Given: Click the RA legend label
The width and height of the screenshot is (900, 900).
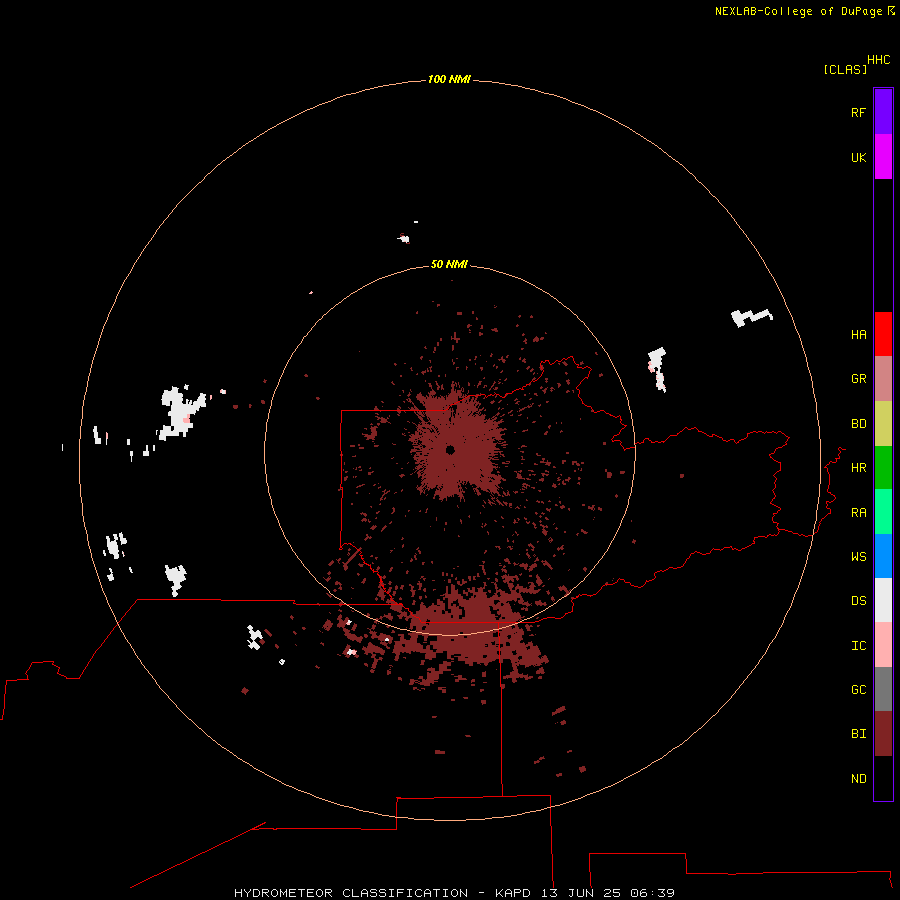Looking at the screenshot, I should click(858, 512).
